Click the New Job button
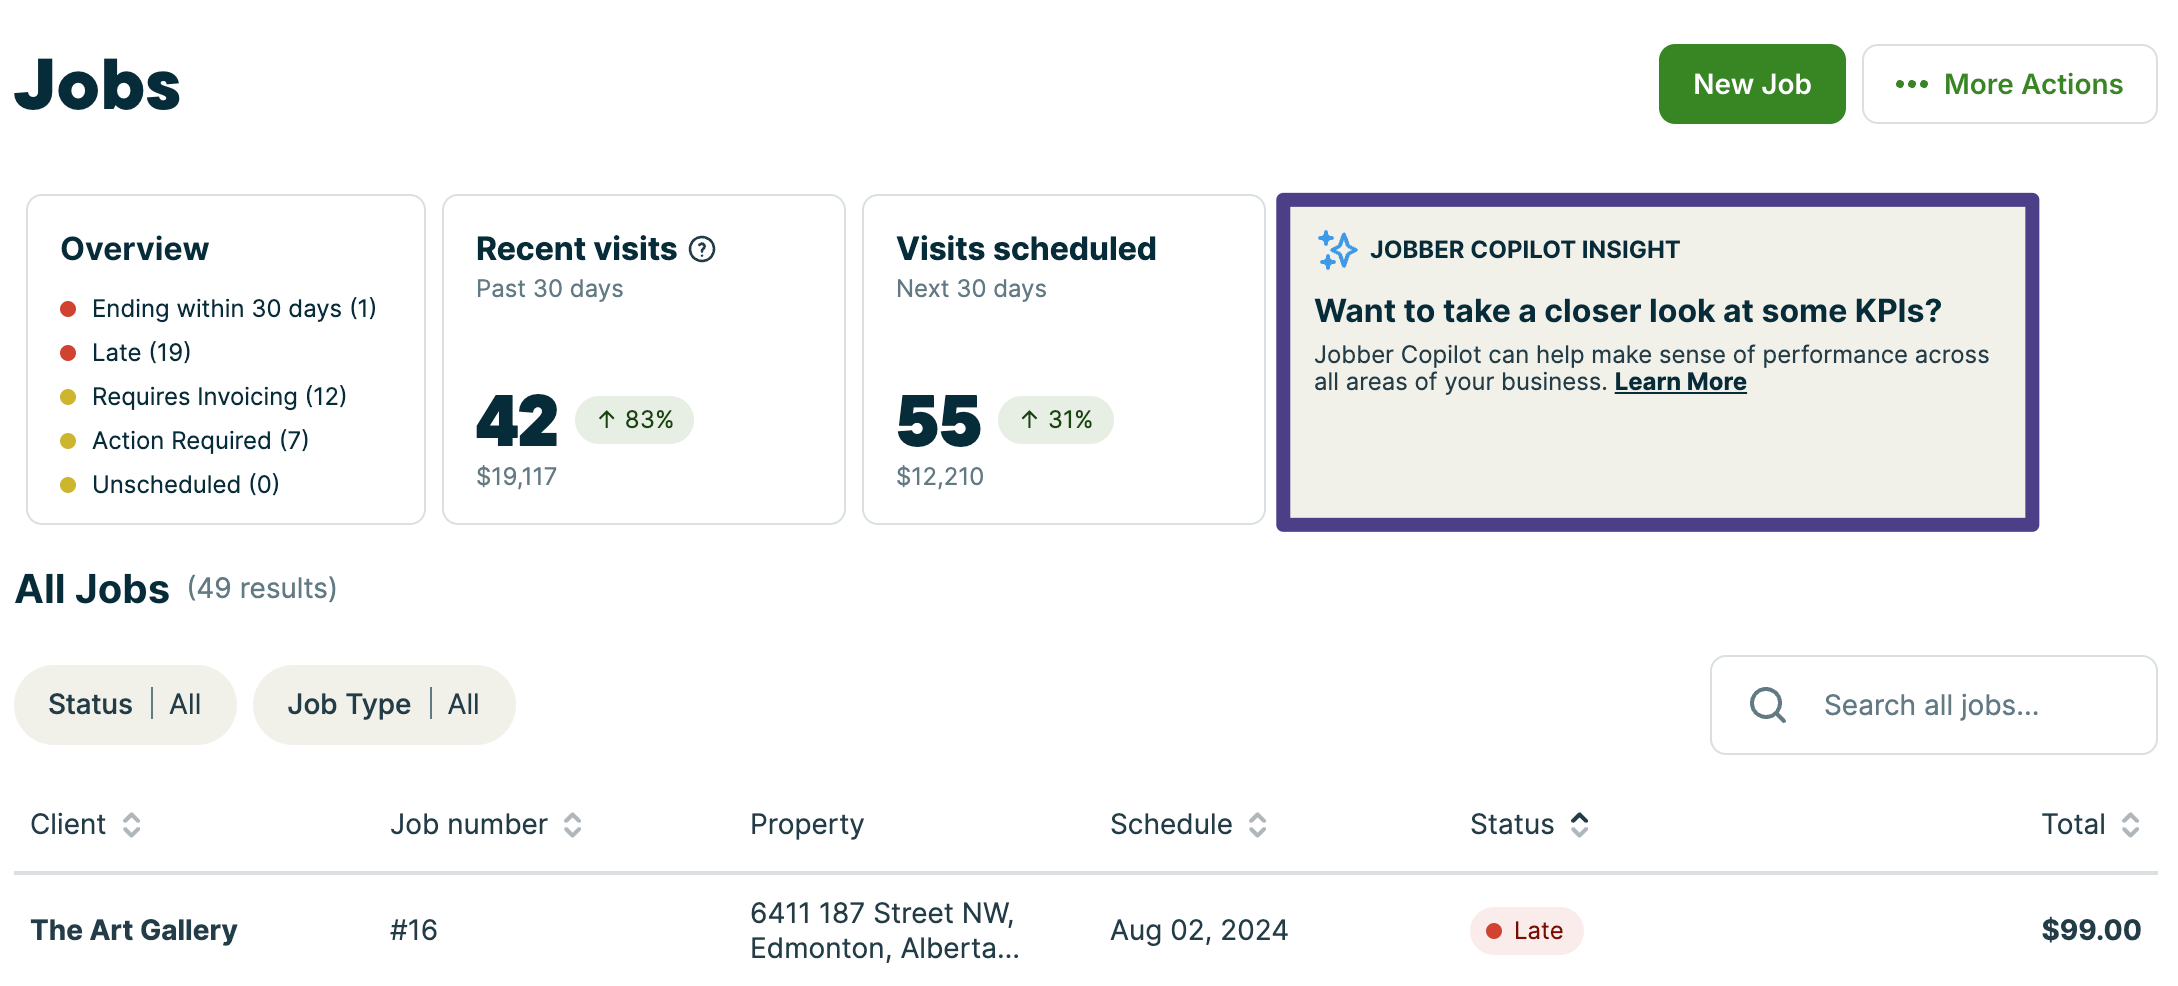Viewport: 2178px width, 986px height. [x=1751, y=84]
